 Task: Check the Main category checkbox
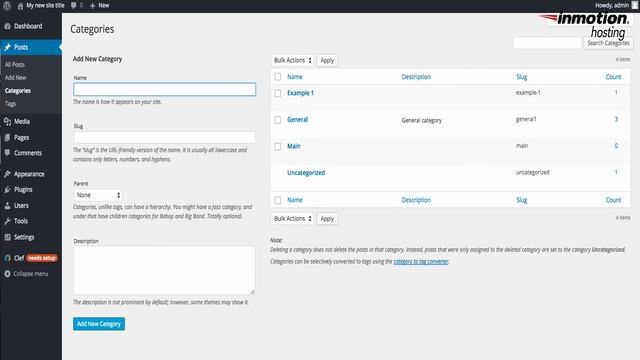point(278,147)
